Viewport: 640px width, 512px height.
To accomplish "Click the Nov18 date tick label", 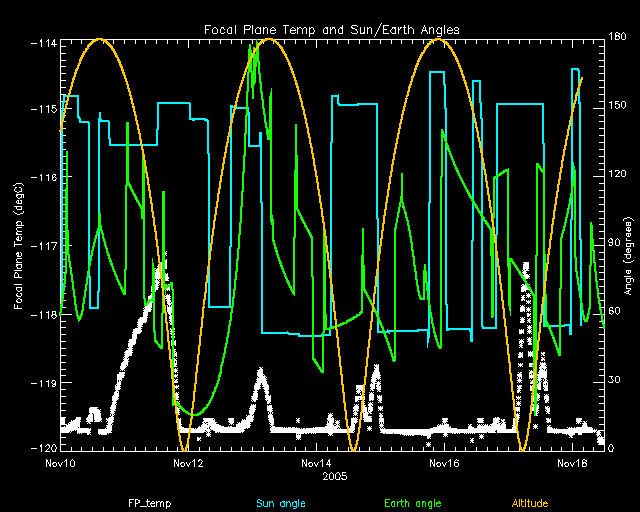I will pyautogui.click(x=572, y=464).
